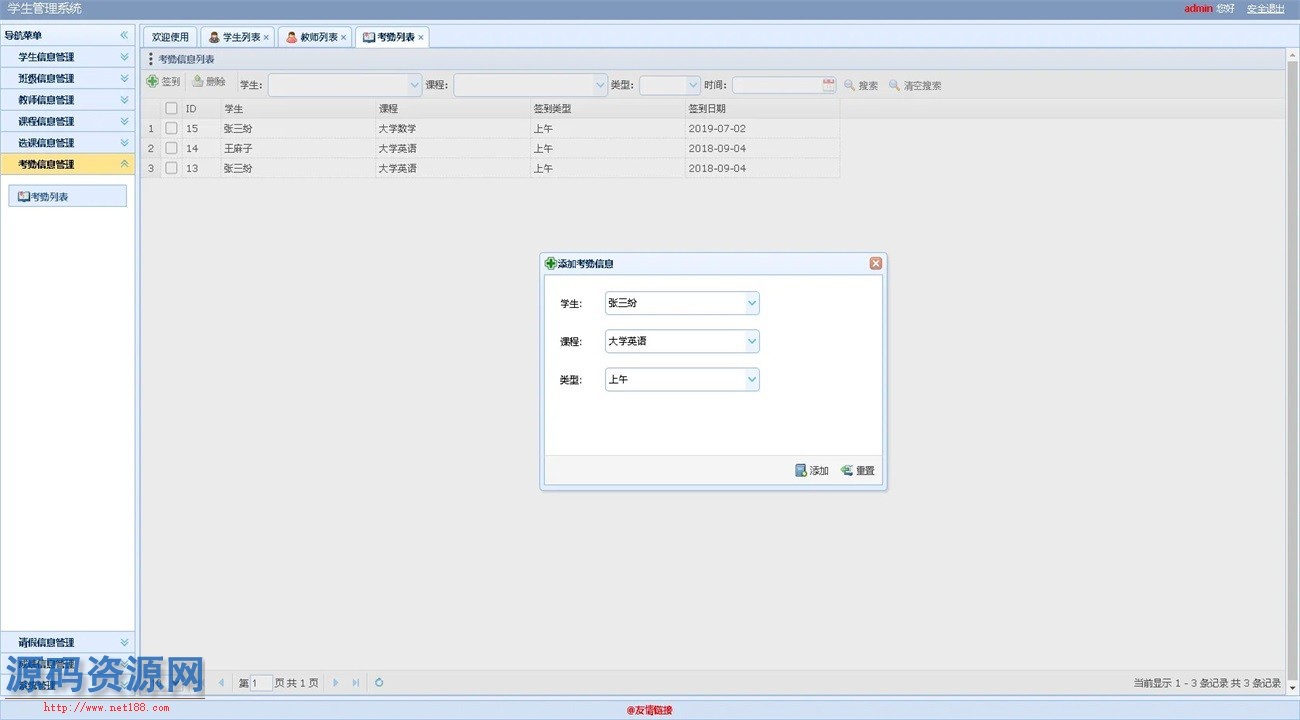Go to the previous page in pagination
The width and height of the screenshot is (1300, 720).
click(x=222, y=683)
